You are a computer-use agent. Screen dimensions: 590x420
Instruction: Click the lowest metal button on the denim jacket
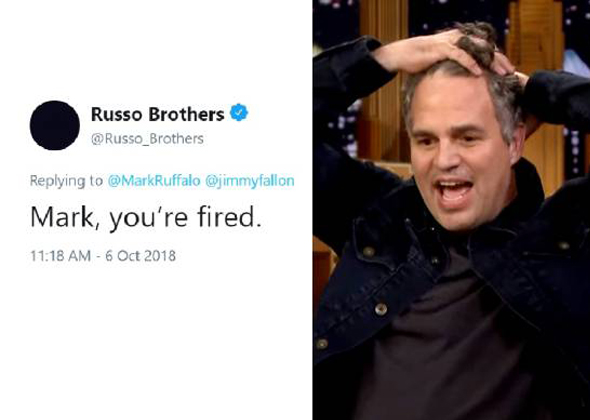point(322,343)
